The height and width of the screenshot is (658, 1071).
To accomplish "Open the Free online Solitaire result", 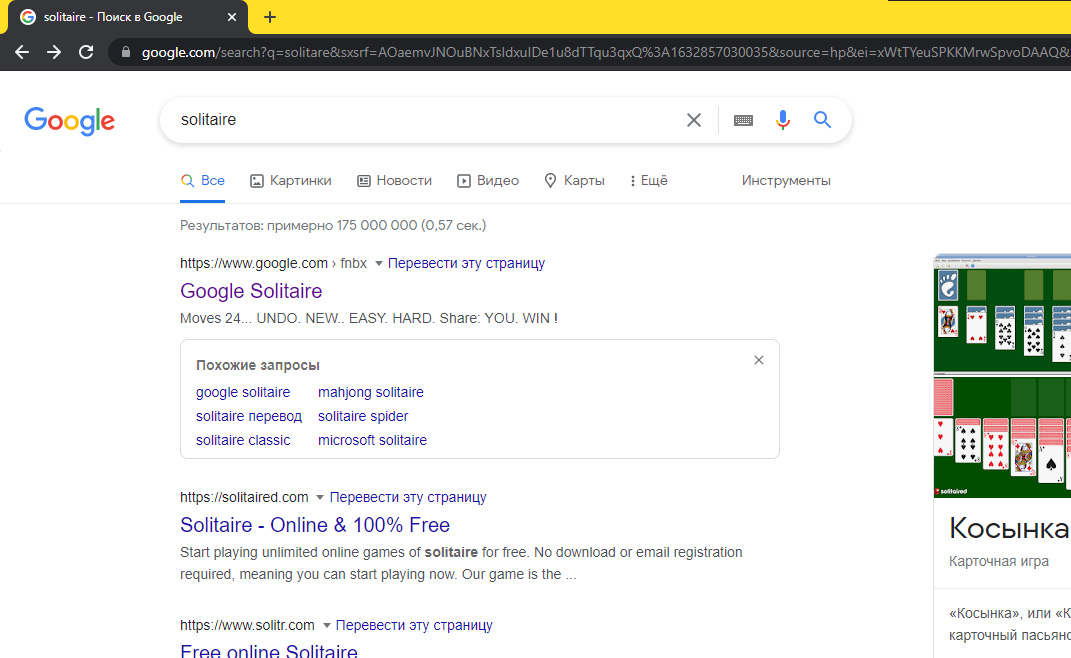I will (268, 650).
